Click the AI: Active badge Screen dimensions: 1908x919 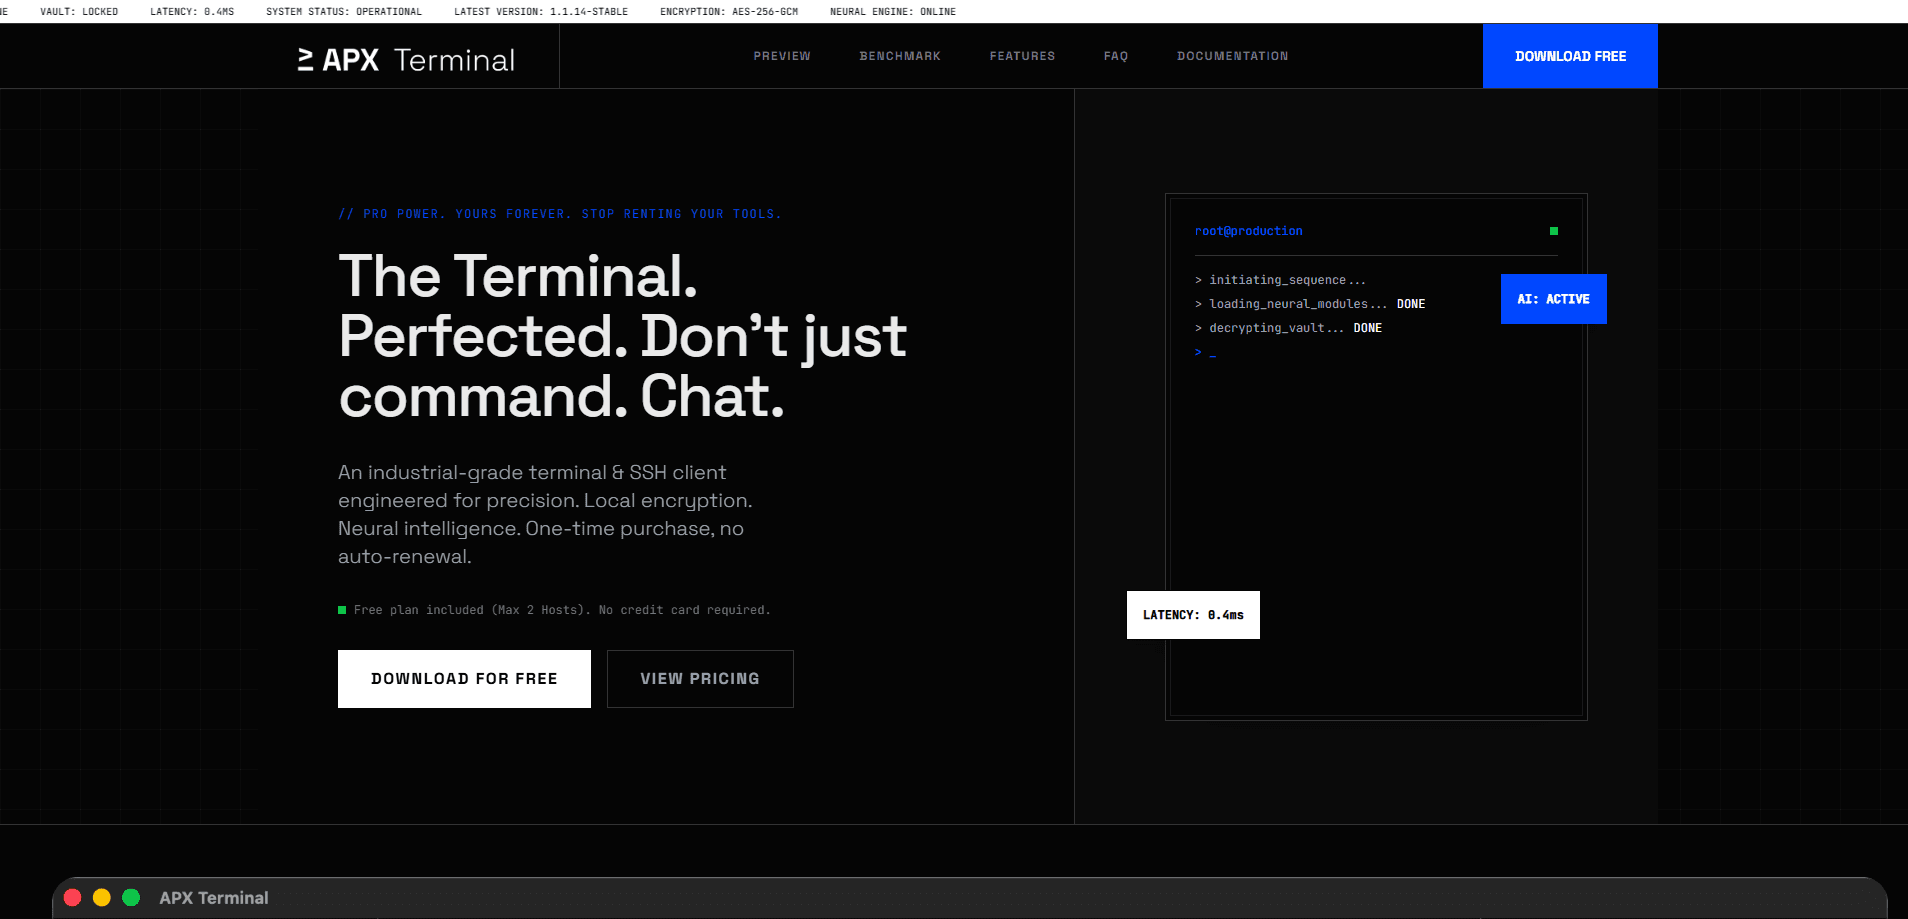1553,299
